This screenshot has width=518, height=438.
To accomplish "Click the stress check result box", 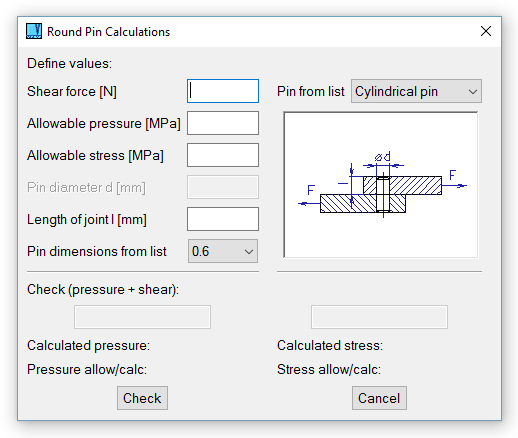I will [x=379, y=317].
